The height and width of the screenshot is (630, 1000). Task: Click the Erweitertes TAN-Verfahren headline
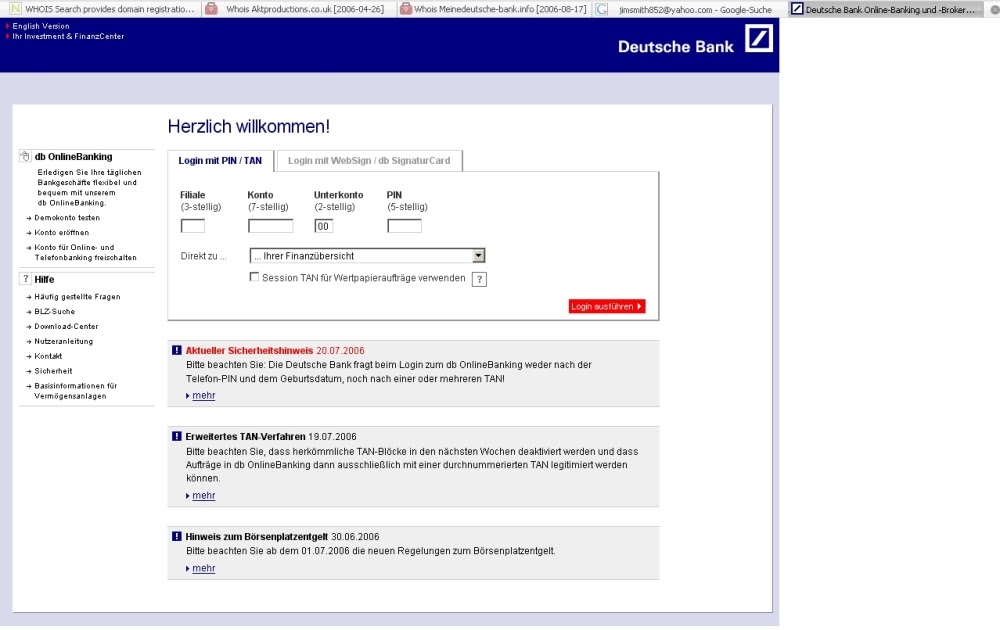point(246,436)
